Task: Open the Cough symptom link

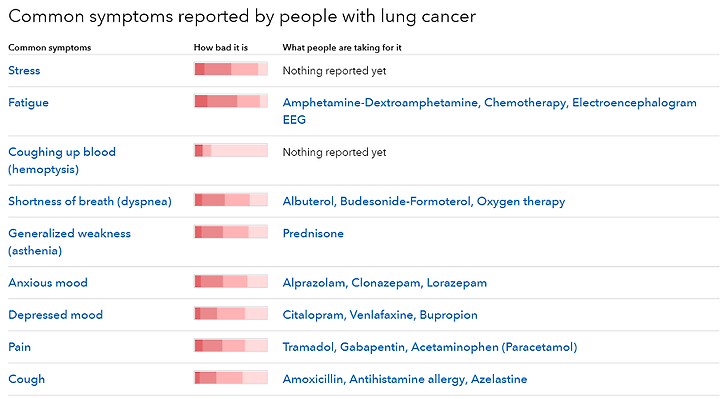Action: [27, 379]
